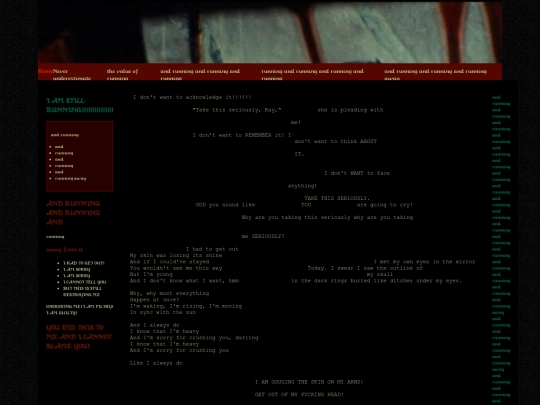The image size is (540, 405).
Task: Click lyric 'In sync with the sun'
Action: pos(163,312)
